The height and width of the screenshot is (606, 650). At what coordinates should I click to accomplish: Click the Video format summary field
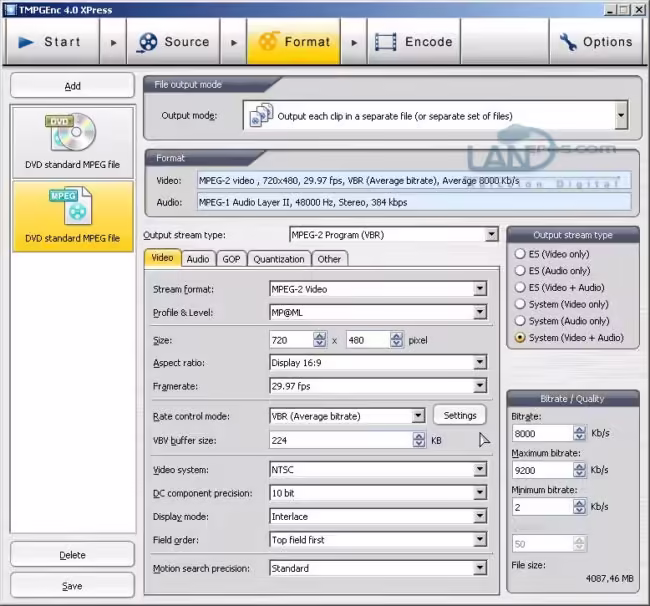pyautogui.click(x=414, y=180)
